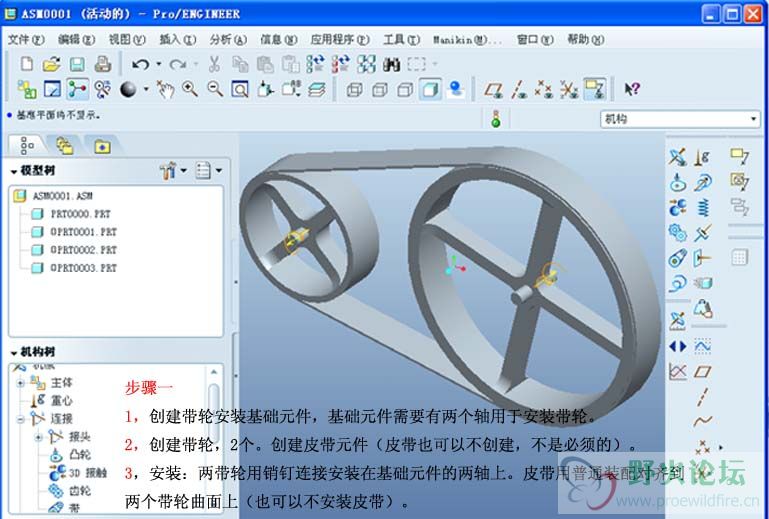Print using the printer icon

103,64
